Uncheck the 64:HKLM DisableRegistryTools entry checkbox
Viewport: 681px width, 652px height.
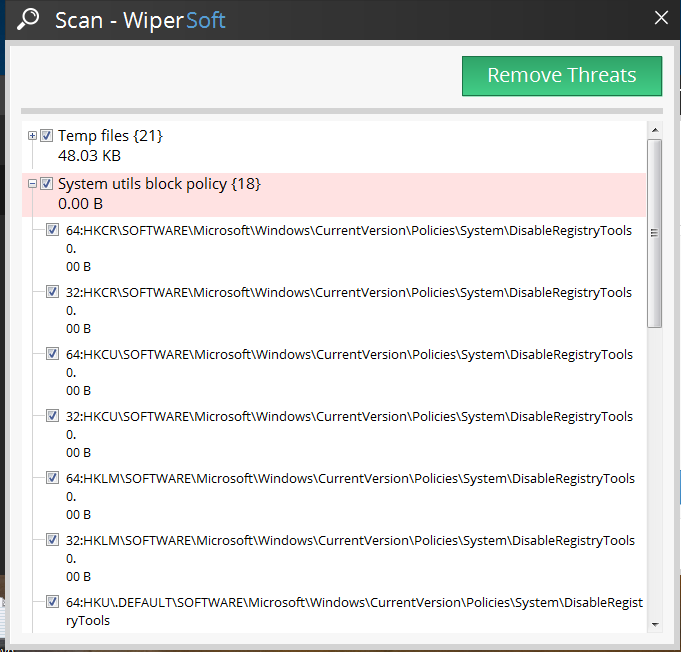[53, 478]
